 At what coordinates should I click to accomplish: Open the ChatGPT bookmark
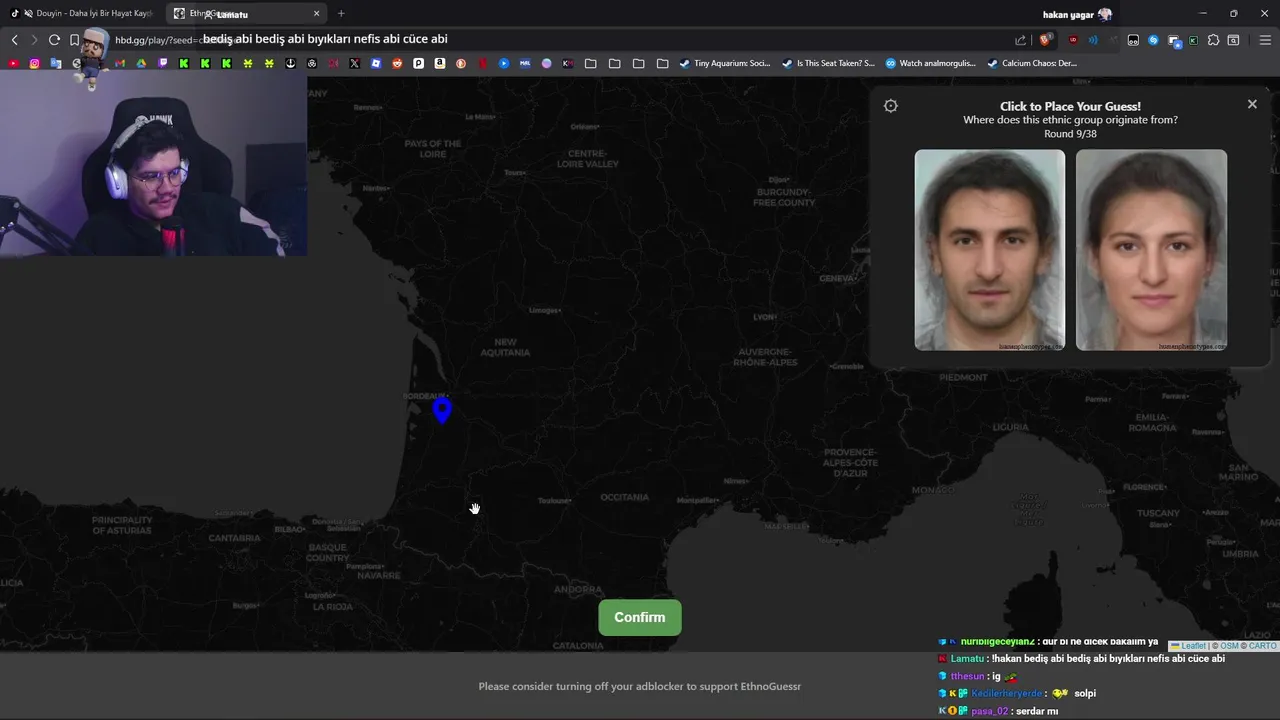tap(312, 63)
